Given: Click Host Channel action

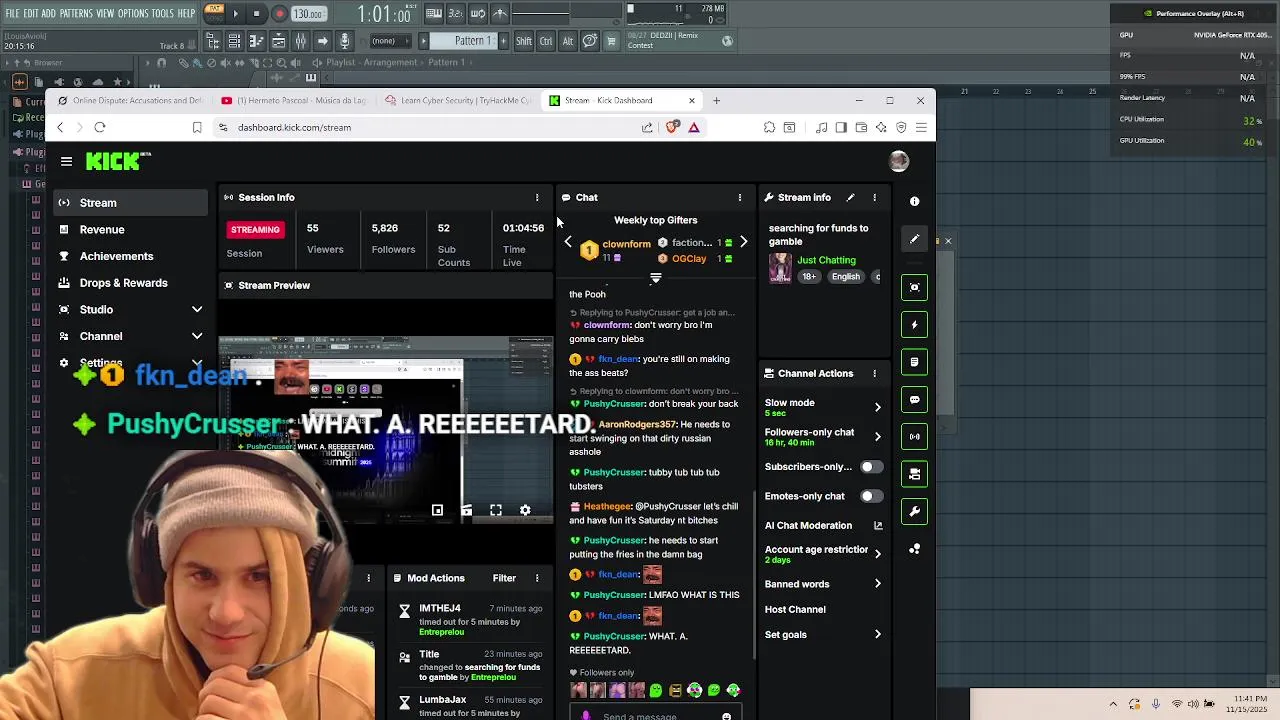Looking at the screenshot, I should tap(795, 609).
